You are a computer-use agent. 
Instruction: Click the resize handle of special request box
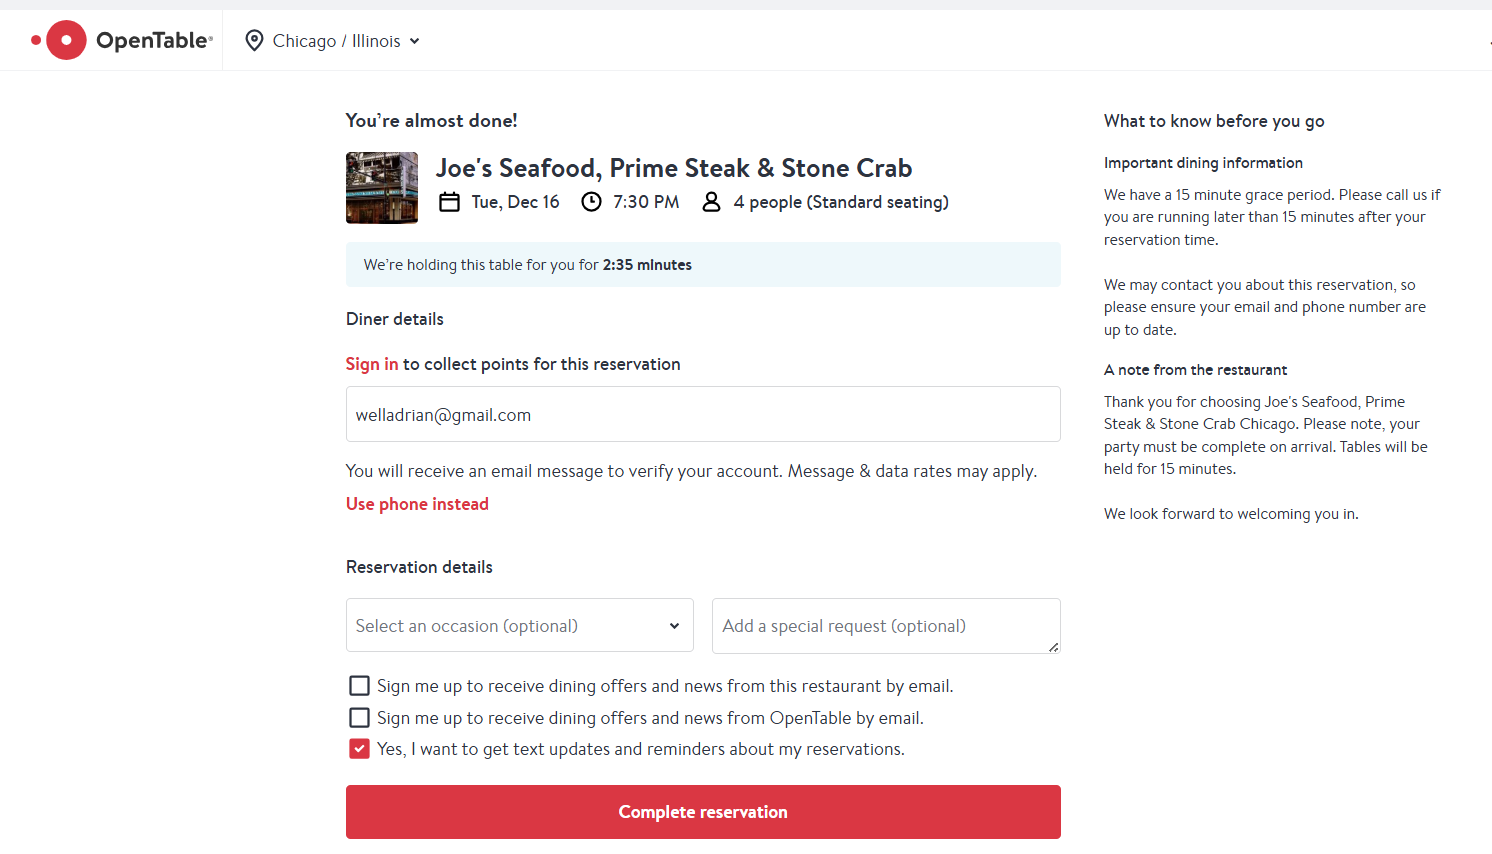(1054, 647)
